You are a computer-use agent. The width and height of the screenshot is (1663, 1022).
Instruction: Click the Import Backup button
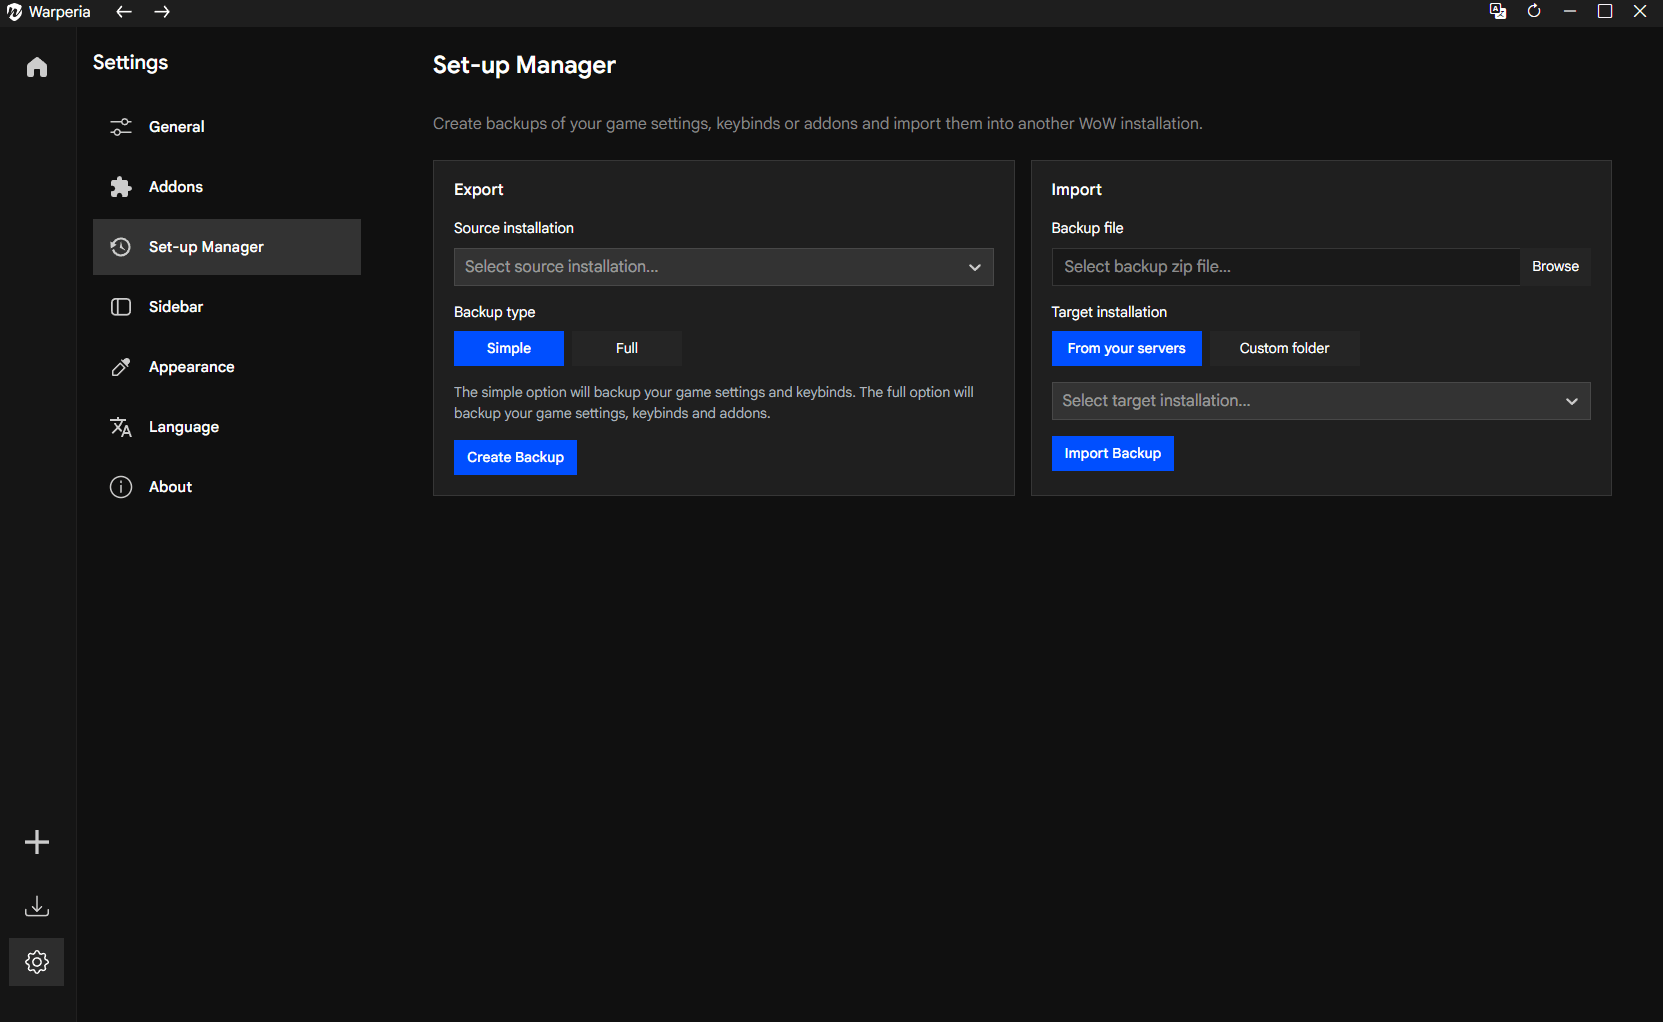pyautogui.click(x=1112, y=453)
